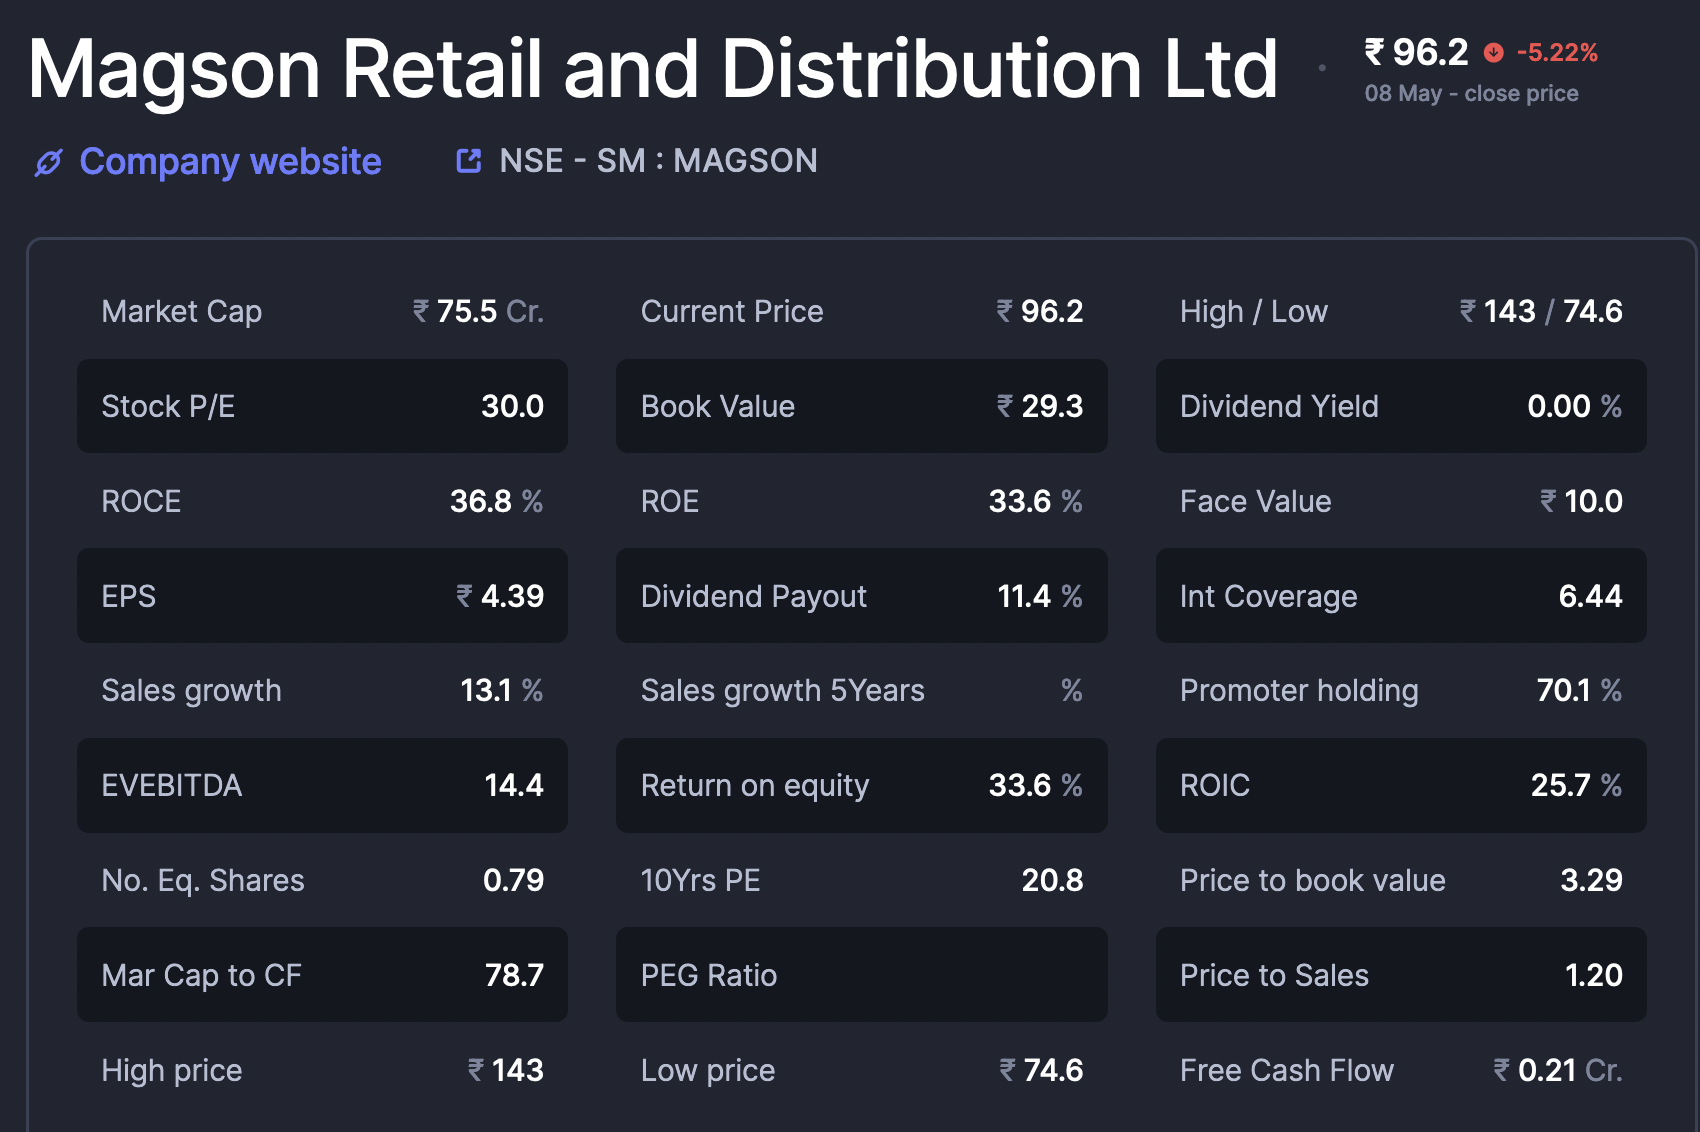Viewport: 1700px width, 1132px height.
Task: Click the Promoter holding value 70.1 %
Action: point(1579,690)
